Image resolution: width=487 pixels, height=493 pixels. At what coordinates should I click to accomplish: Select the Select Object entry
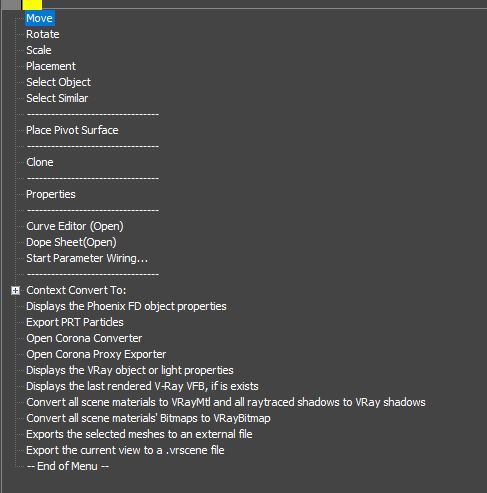(58, 82)
